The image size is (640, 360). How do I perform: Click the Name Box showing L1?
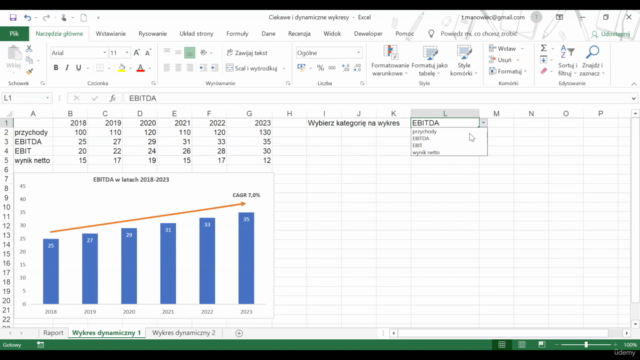click(x=27, y=98)
